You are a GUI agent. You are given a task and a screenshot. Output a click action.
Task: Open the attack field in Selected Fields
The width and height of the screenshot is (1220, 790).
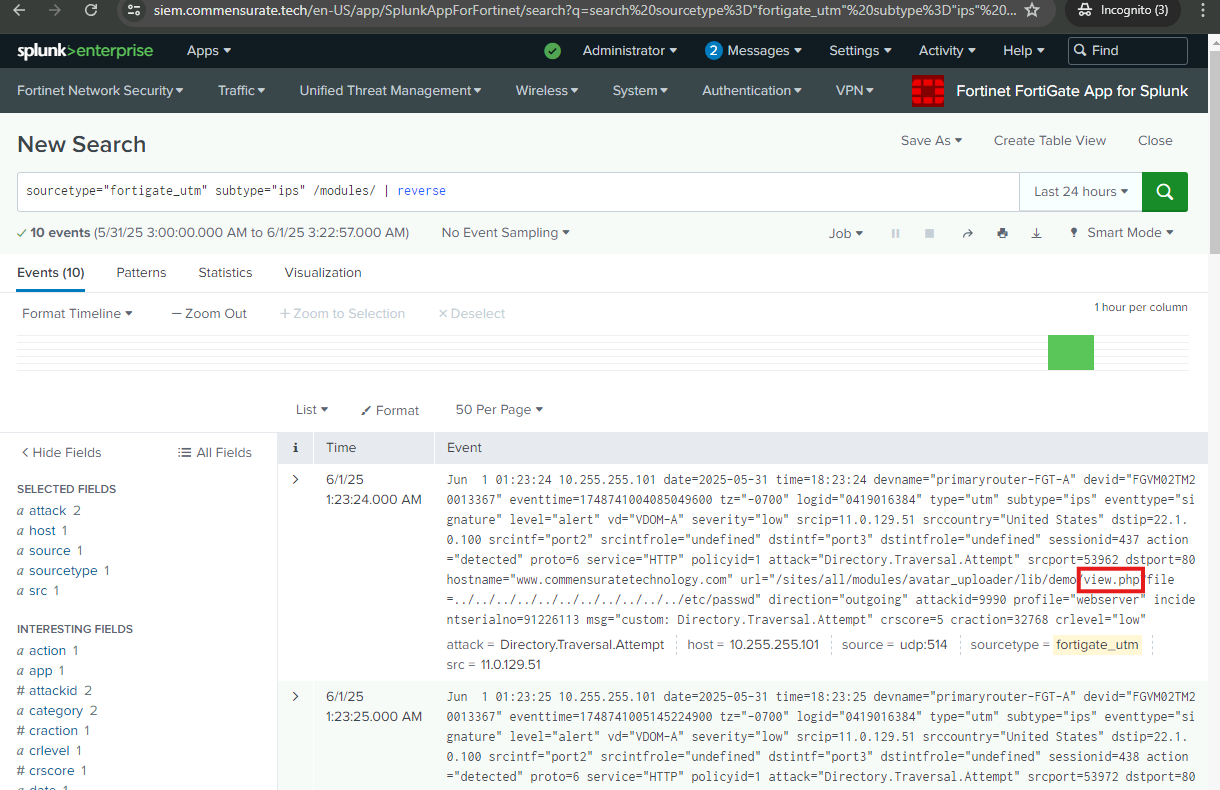[47, 511]
